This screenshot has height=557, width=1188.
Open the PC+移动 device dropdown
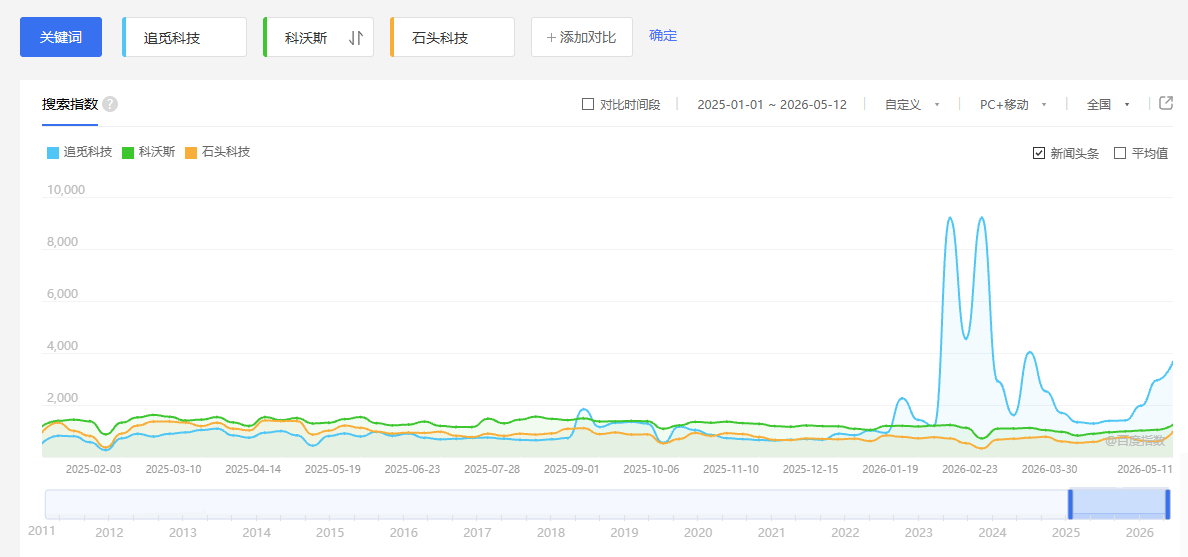tap(1013, 105)
